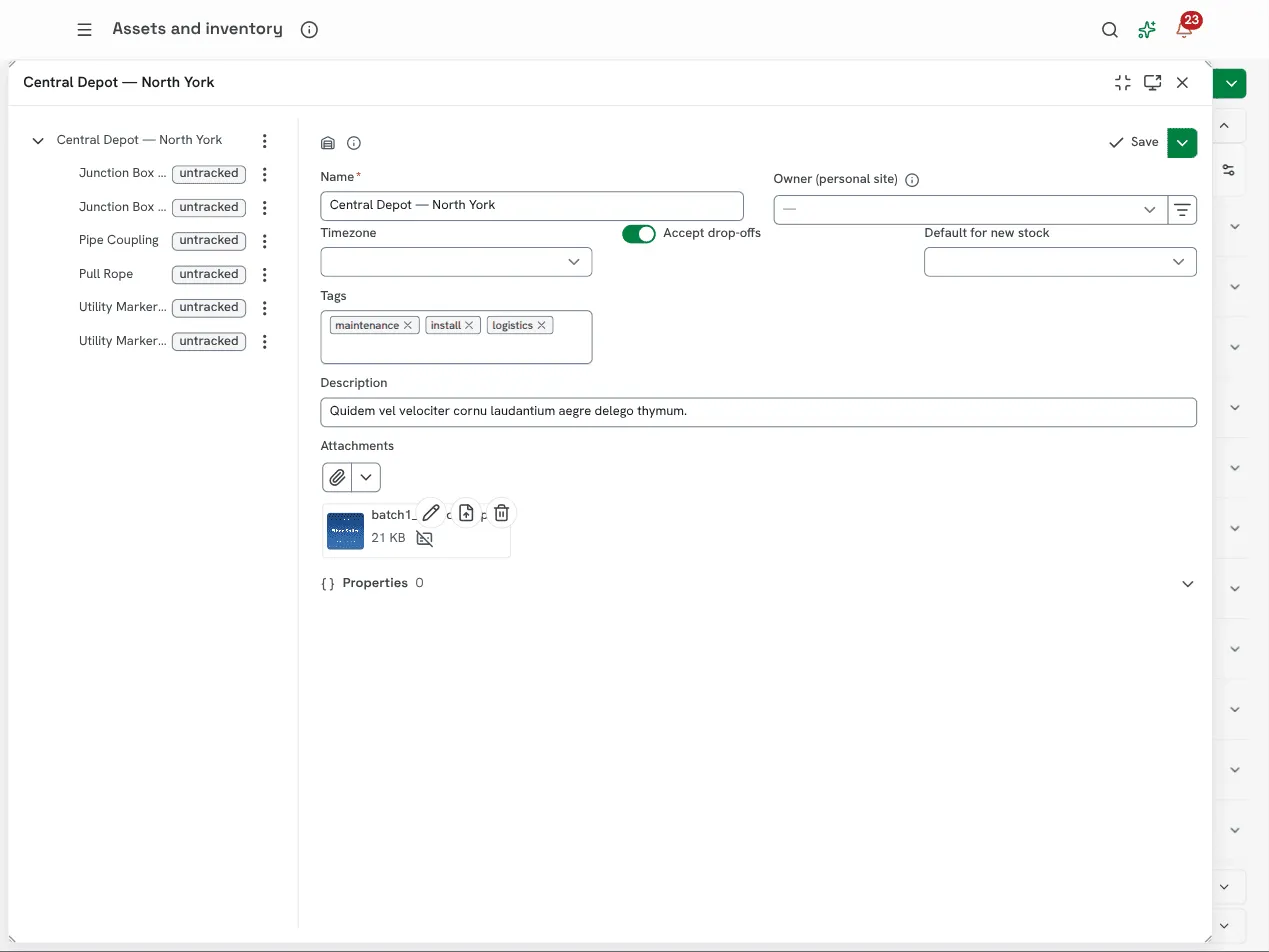The image size is (1269, 952).
Task: Expand the Properties section
Action: point(1188,584)
